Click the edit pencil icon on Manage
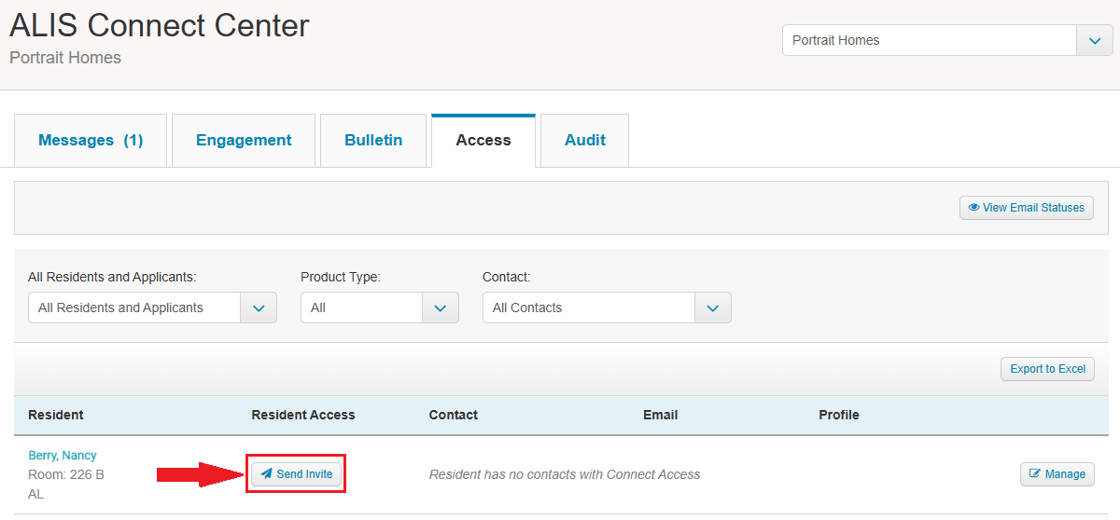Image resolution: width=1120 pixels, height=520 pixels. pos(1034,474)
